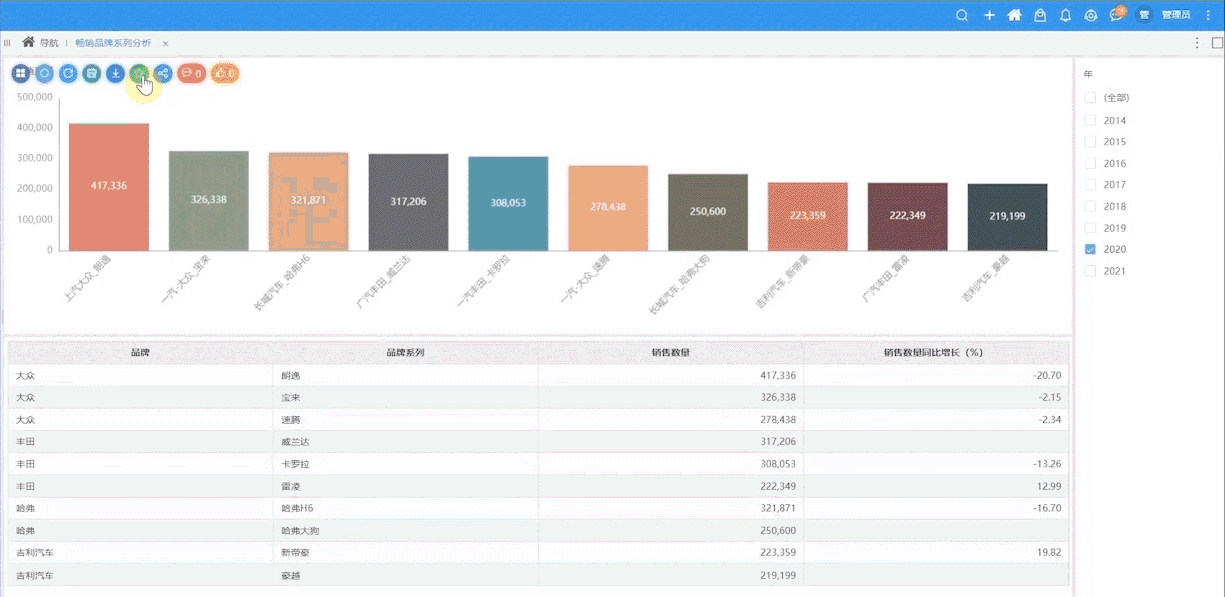Click the square fullscreen icon in tab bar
The width and height of the screenshot is (1225, 597).
point(1217,43)
